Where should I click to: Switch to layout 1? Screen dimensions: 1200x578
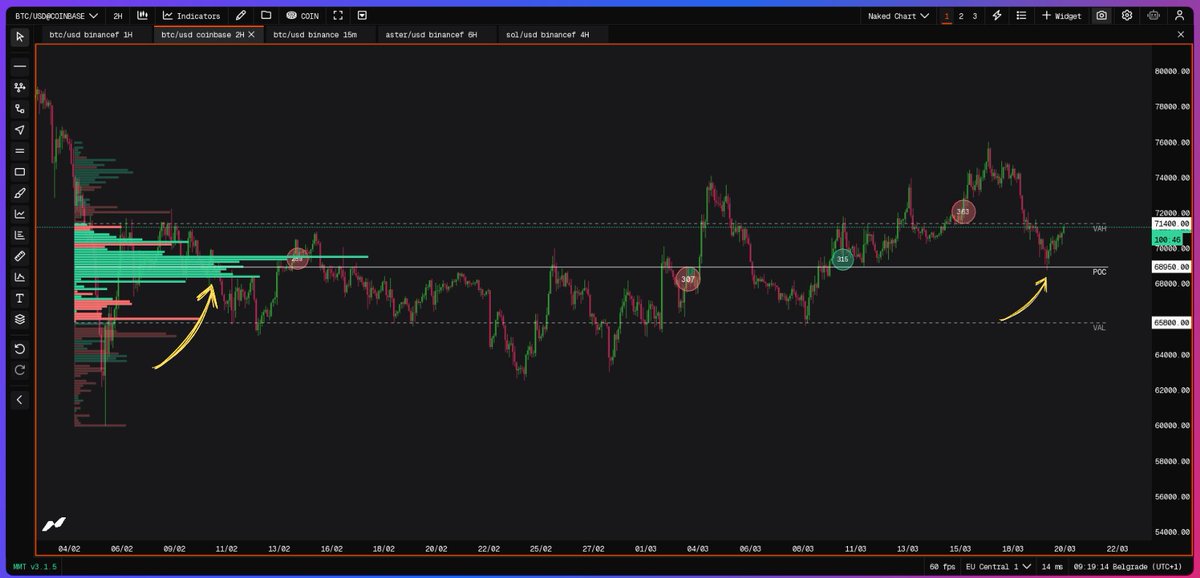(947, 16)
